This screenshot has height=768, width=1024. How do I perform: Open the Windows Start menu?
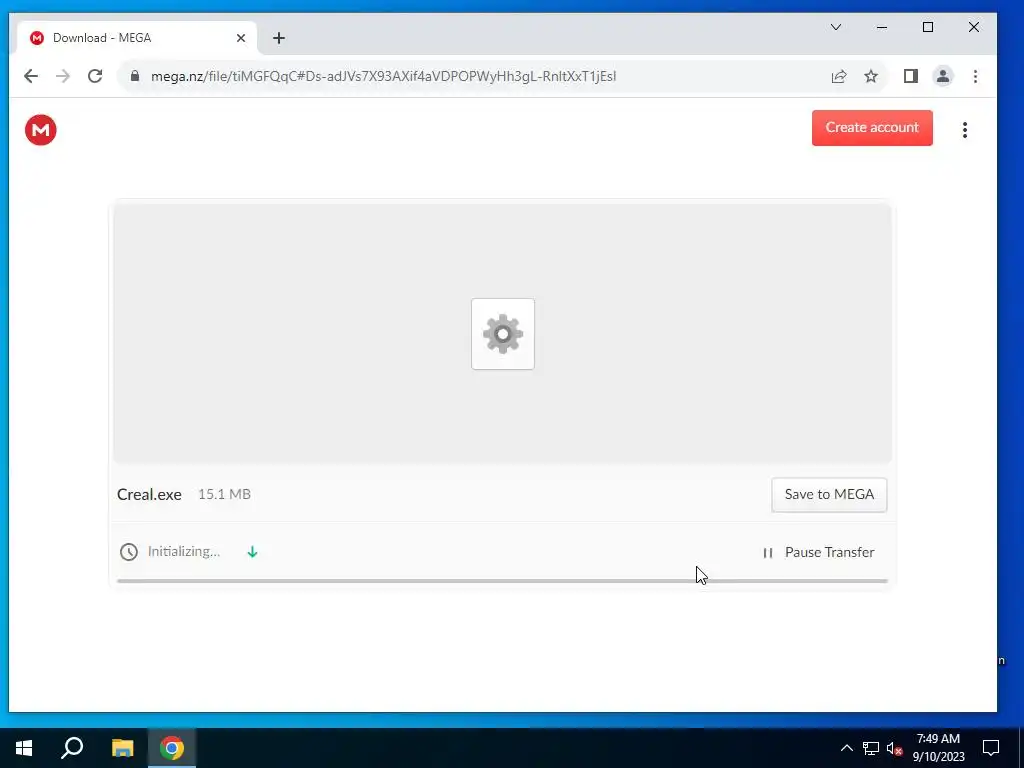point(24,748)
